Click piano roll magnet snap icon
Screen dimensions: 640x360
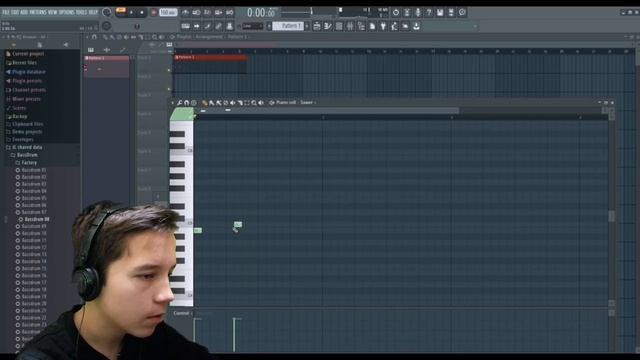(x=187, y=103)
